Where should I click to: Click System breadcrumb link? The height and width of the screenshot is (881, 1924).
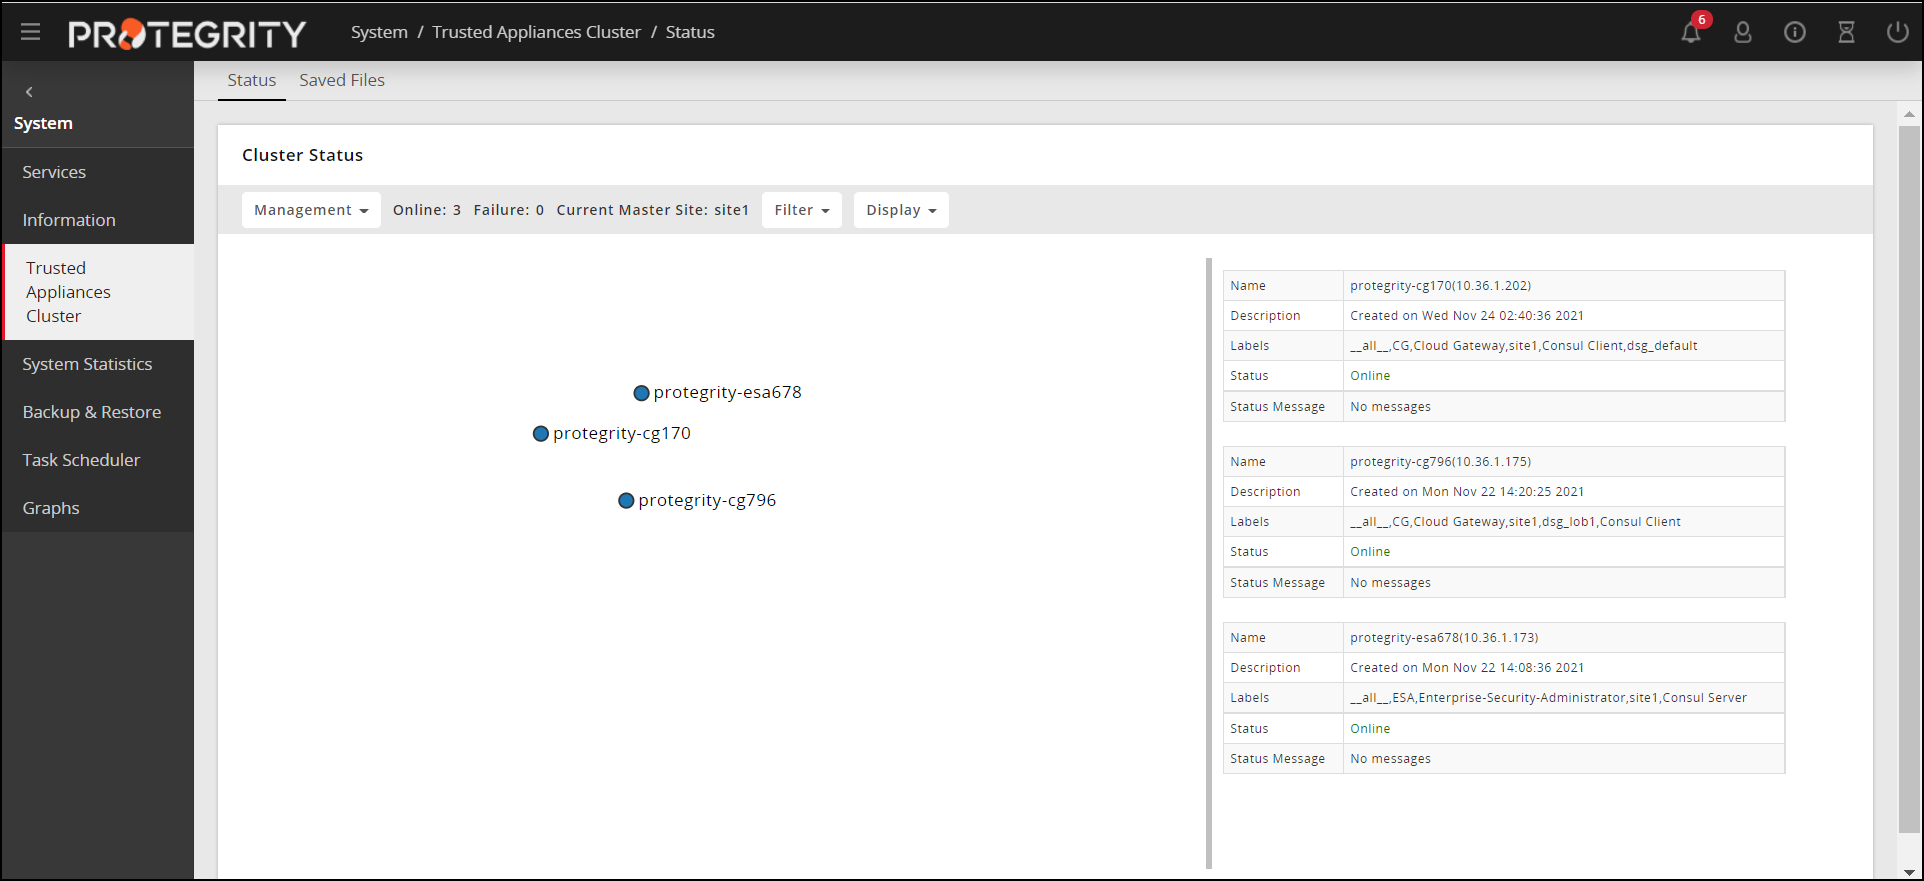379,32
